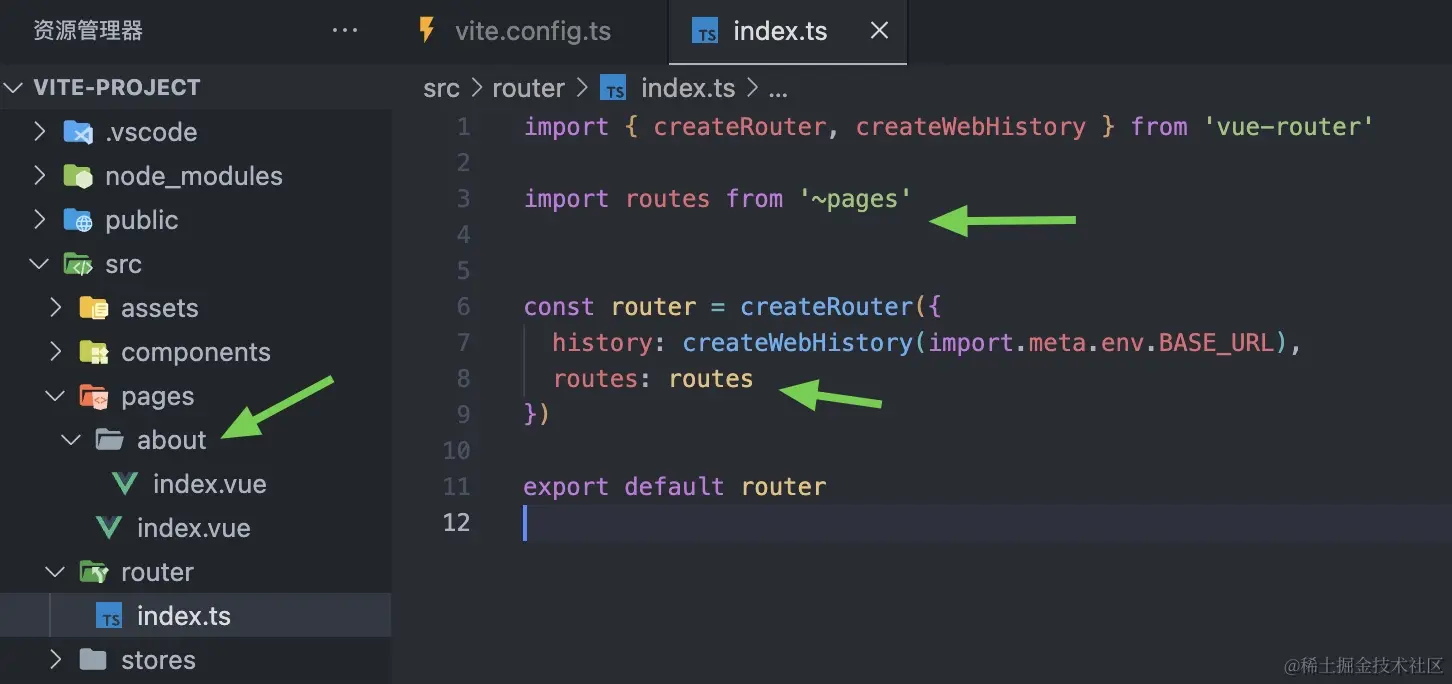Select the router folder label

[x=158, y=572]
